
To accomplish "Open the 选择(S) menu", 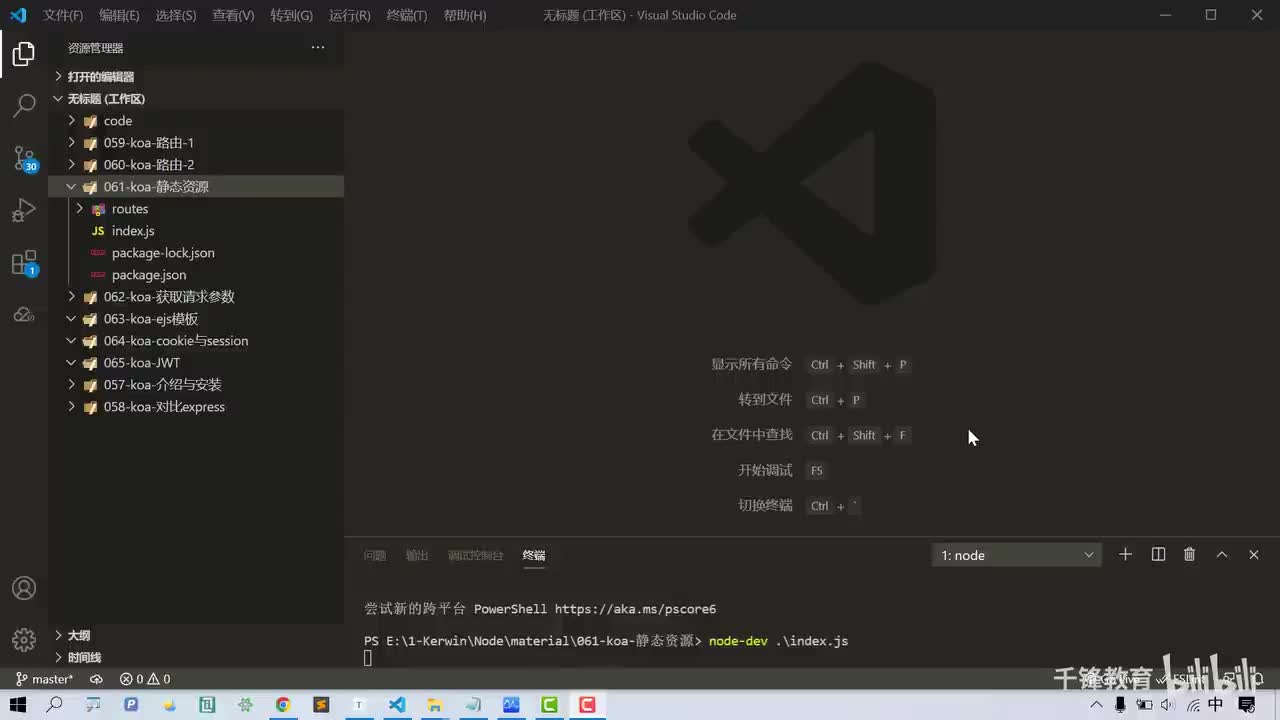I will pyautogui.click(x=176, y=15).
